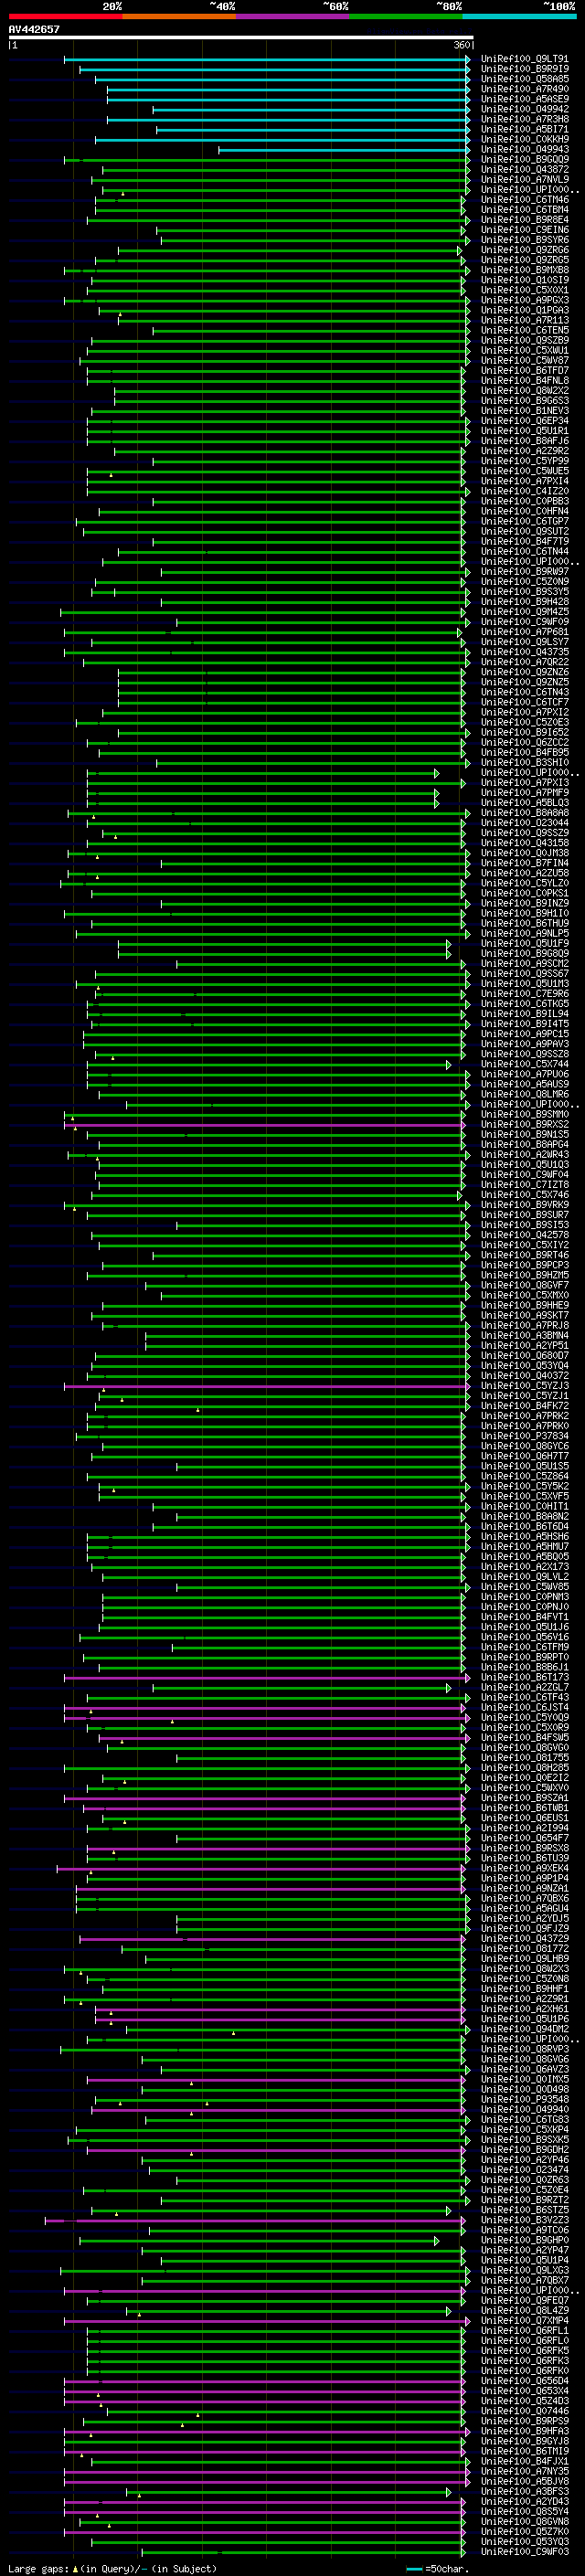
Task: Select the hit label UniRef100_Q42578
Action: (524, 1235)
